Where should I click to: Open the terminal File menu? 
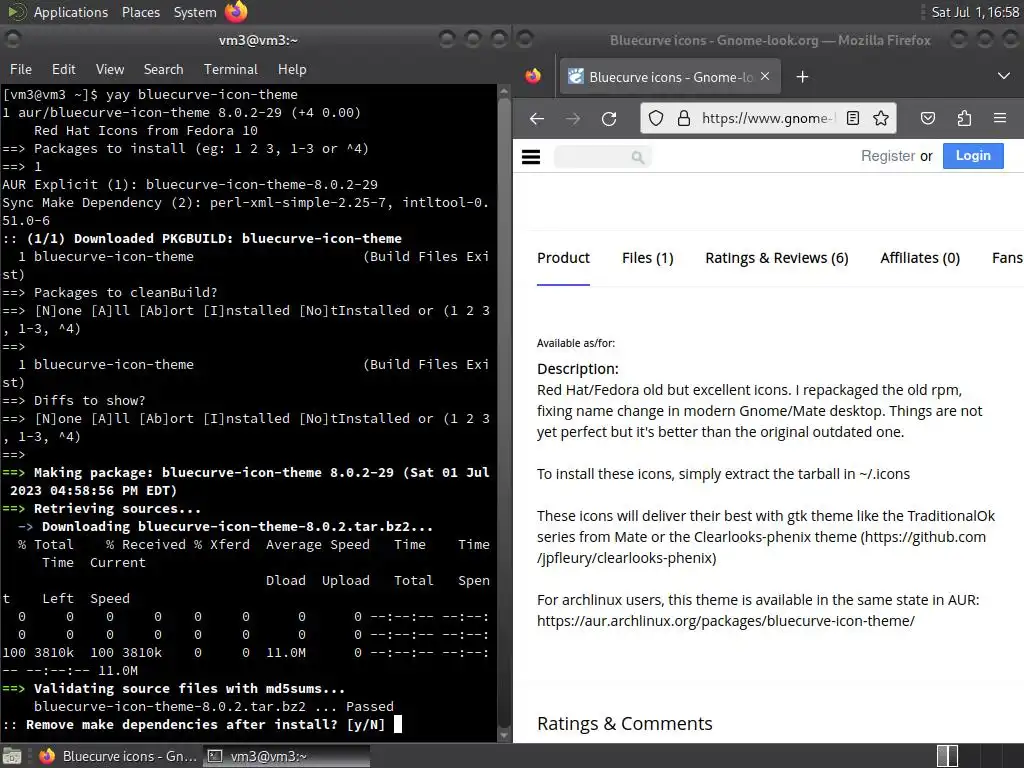pyautogui.click(x=20, y=69)
